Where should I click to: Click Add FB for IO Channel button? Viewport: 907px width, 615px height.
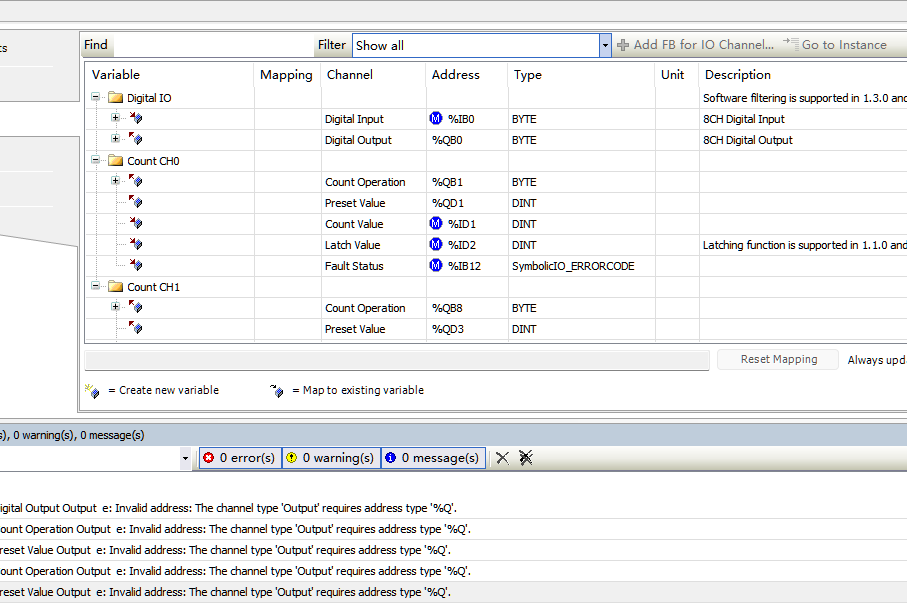[x=695, y=45]
